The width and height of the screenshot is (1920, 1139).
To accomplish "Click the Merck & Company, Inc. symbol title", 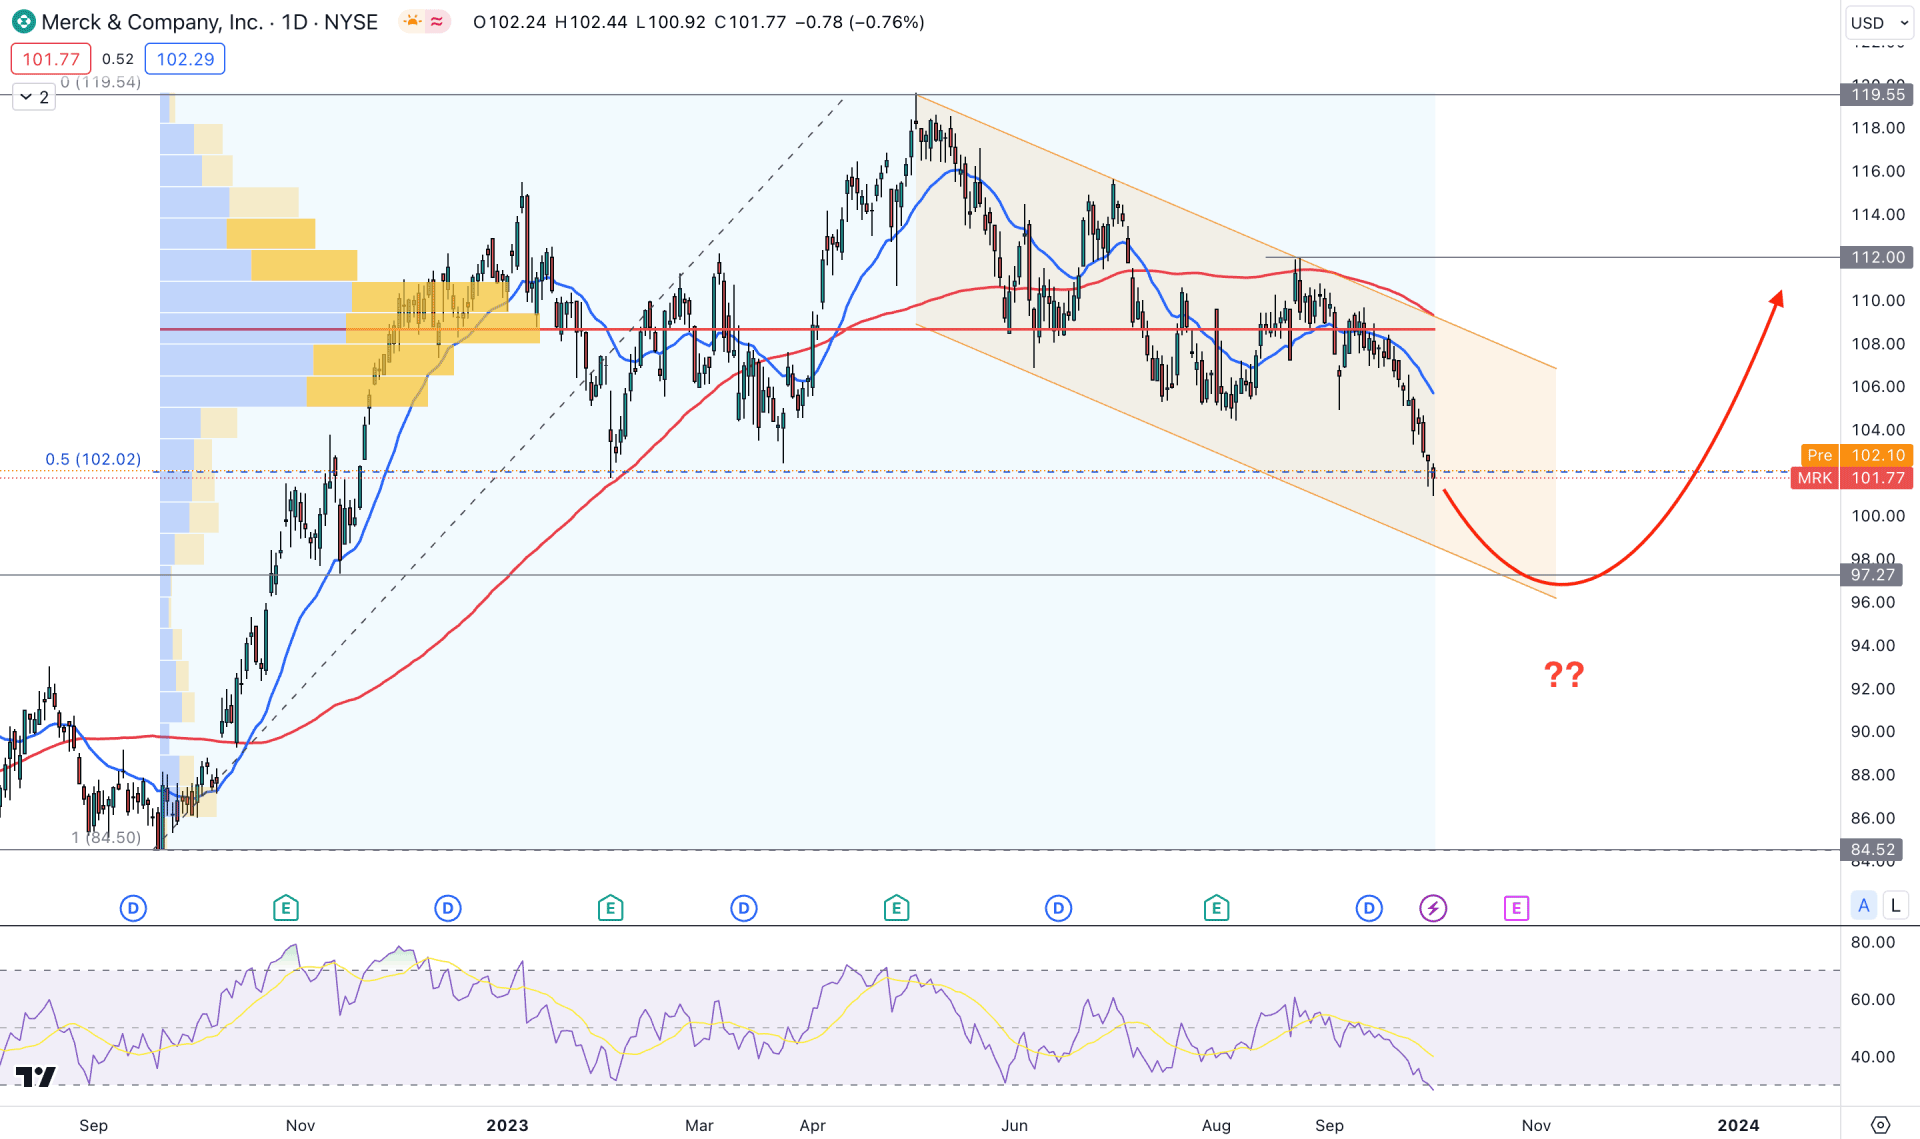I will pos(152,22).
